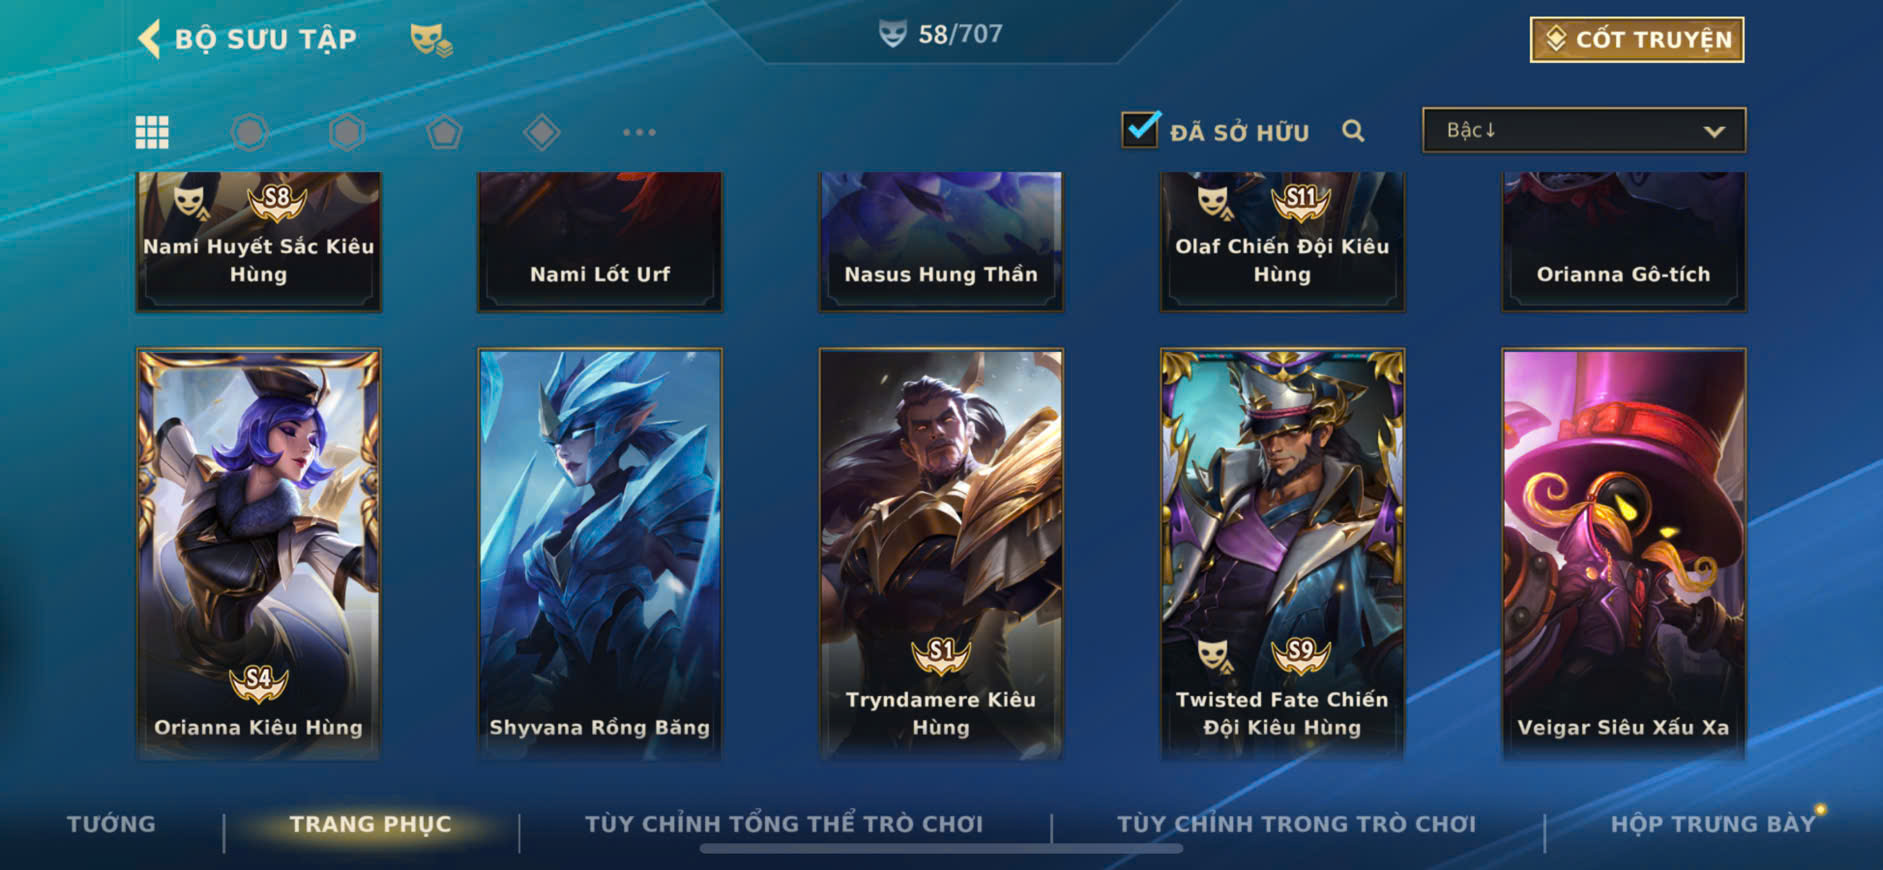This screenshot has height=870, width=1883.
Task: Open the Tùy Chỉnh Trong Trò Chơi tab
Action: (1296, 824)
